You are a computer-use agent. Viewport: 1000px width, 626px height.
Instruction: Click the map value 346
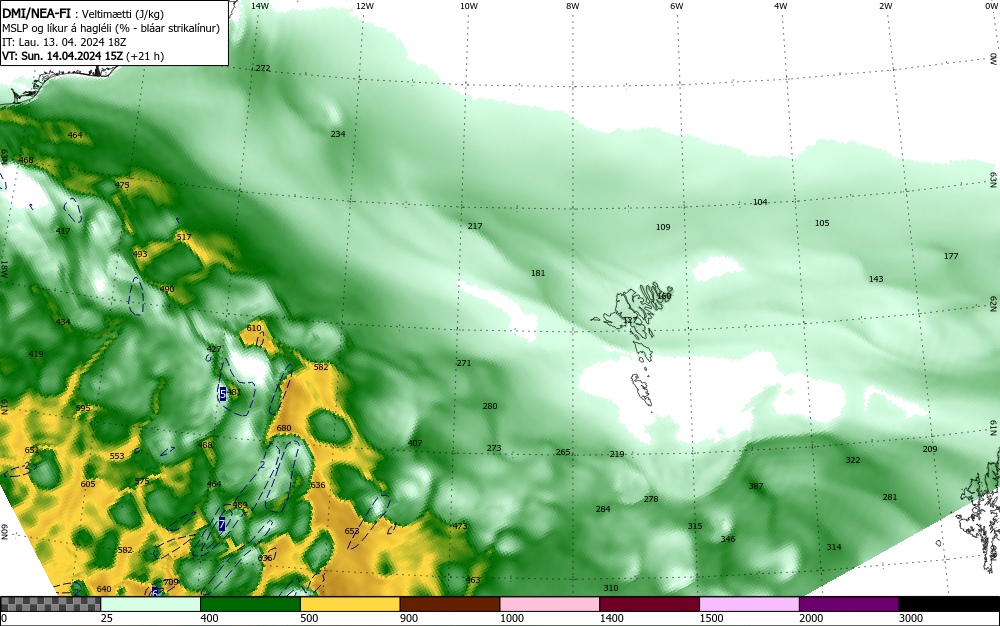pyautogui.click(x=728, y=539)
